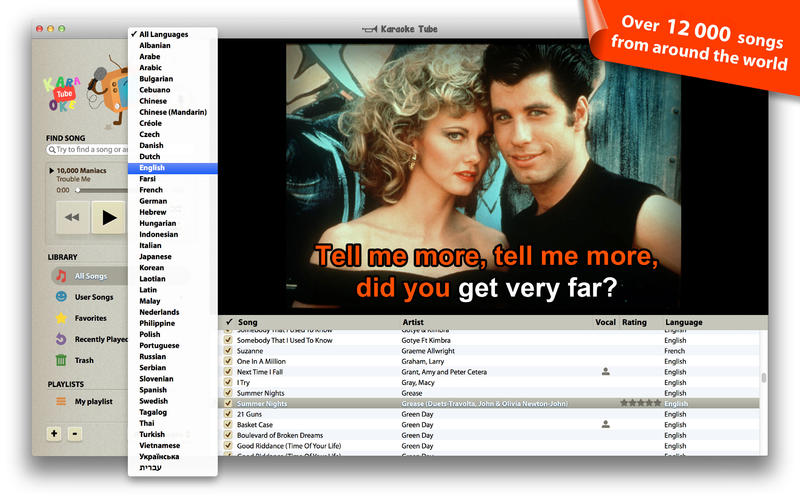Select English in the language list
This screenshot has width=800, height=500.
tap(153, 168)
